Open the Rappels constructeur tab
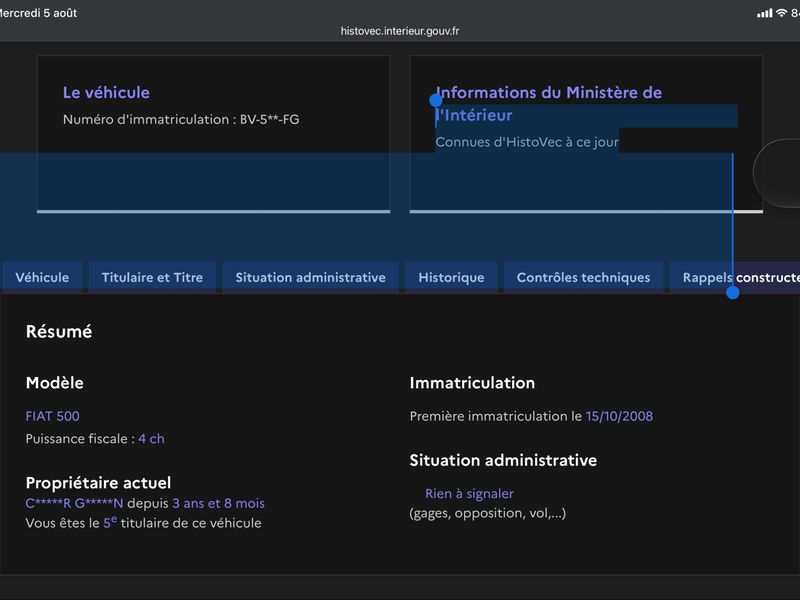Viewport: 800px width, 600px height. coord(735,278)
